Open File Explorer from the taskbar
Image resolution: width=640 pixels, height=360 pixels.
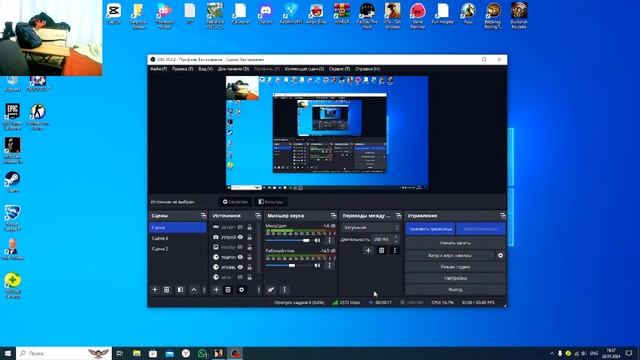coord(137,353)
